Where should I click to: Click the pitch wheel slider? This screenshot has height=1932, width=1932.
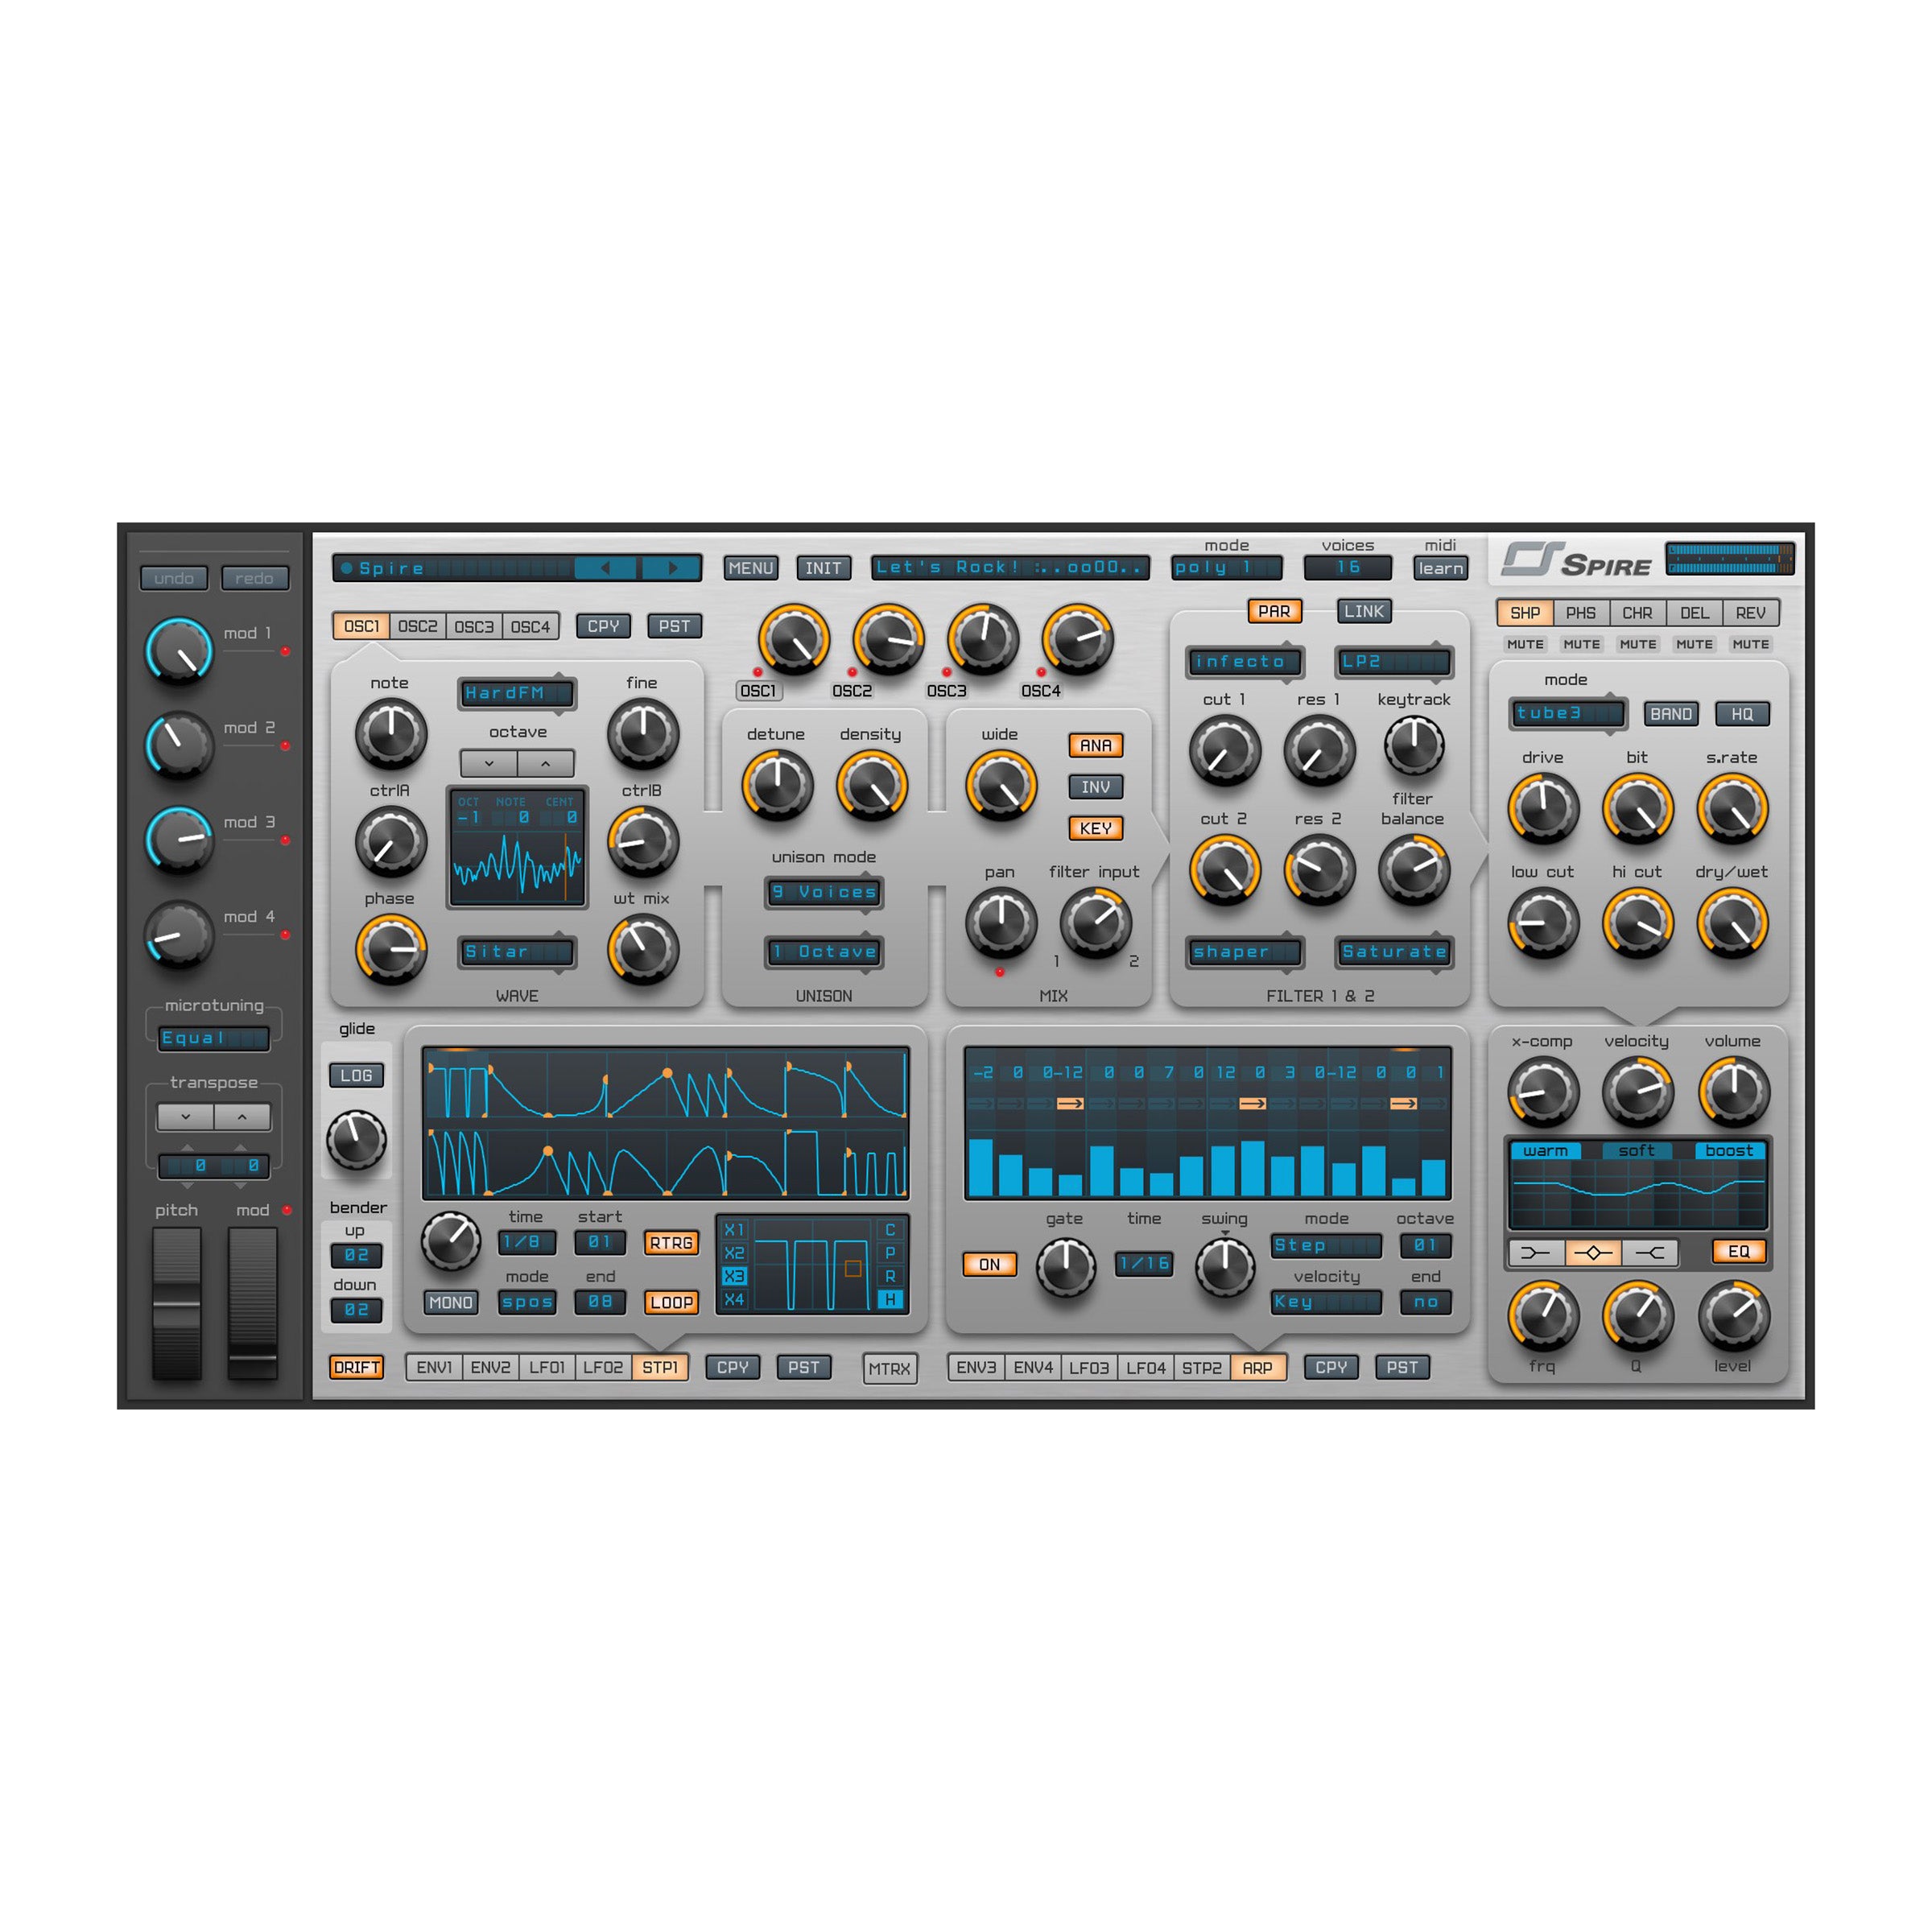coord(177,1302)
